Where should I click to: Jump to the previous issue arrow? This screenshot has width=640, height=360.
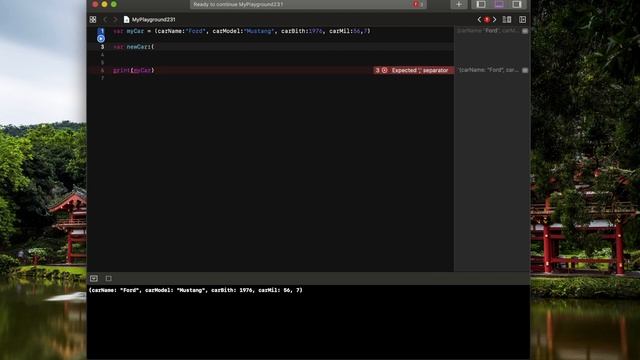click(479, 20)
